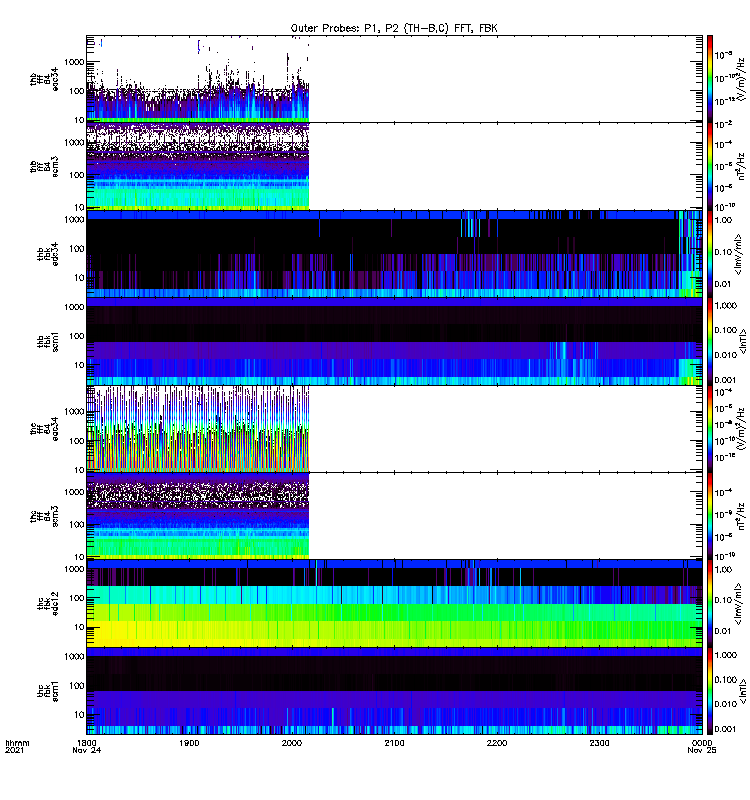The width and height of the screenshot is (750, 800).
Task: Select the thc fbk edc12 spectrogram panel
Action: point(394,604)
